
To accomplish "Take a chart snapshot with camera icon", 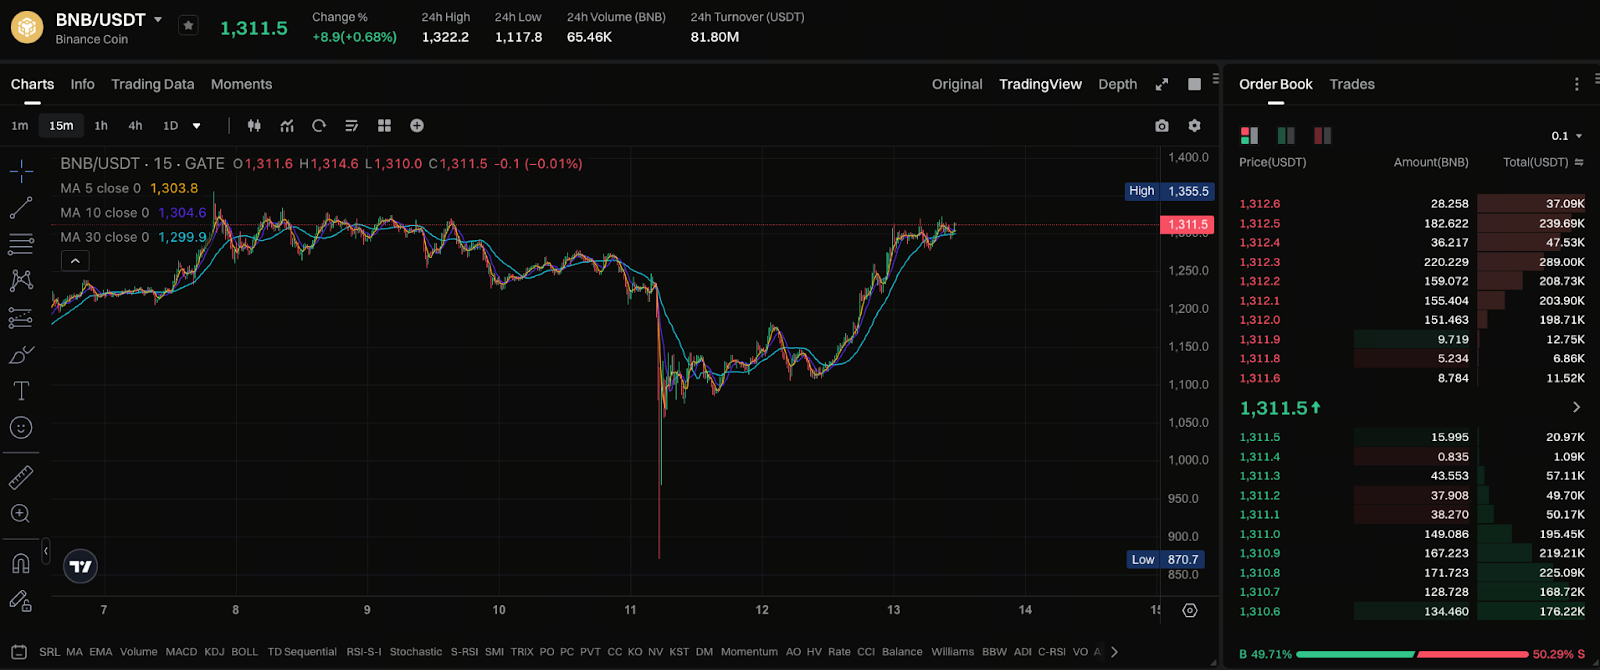I will coord(1161,126).
